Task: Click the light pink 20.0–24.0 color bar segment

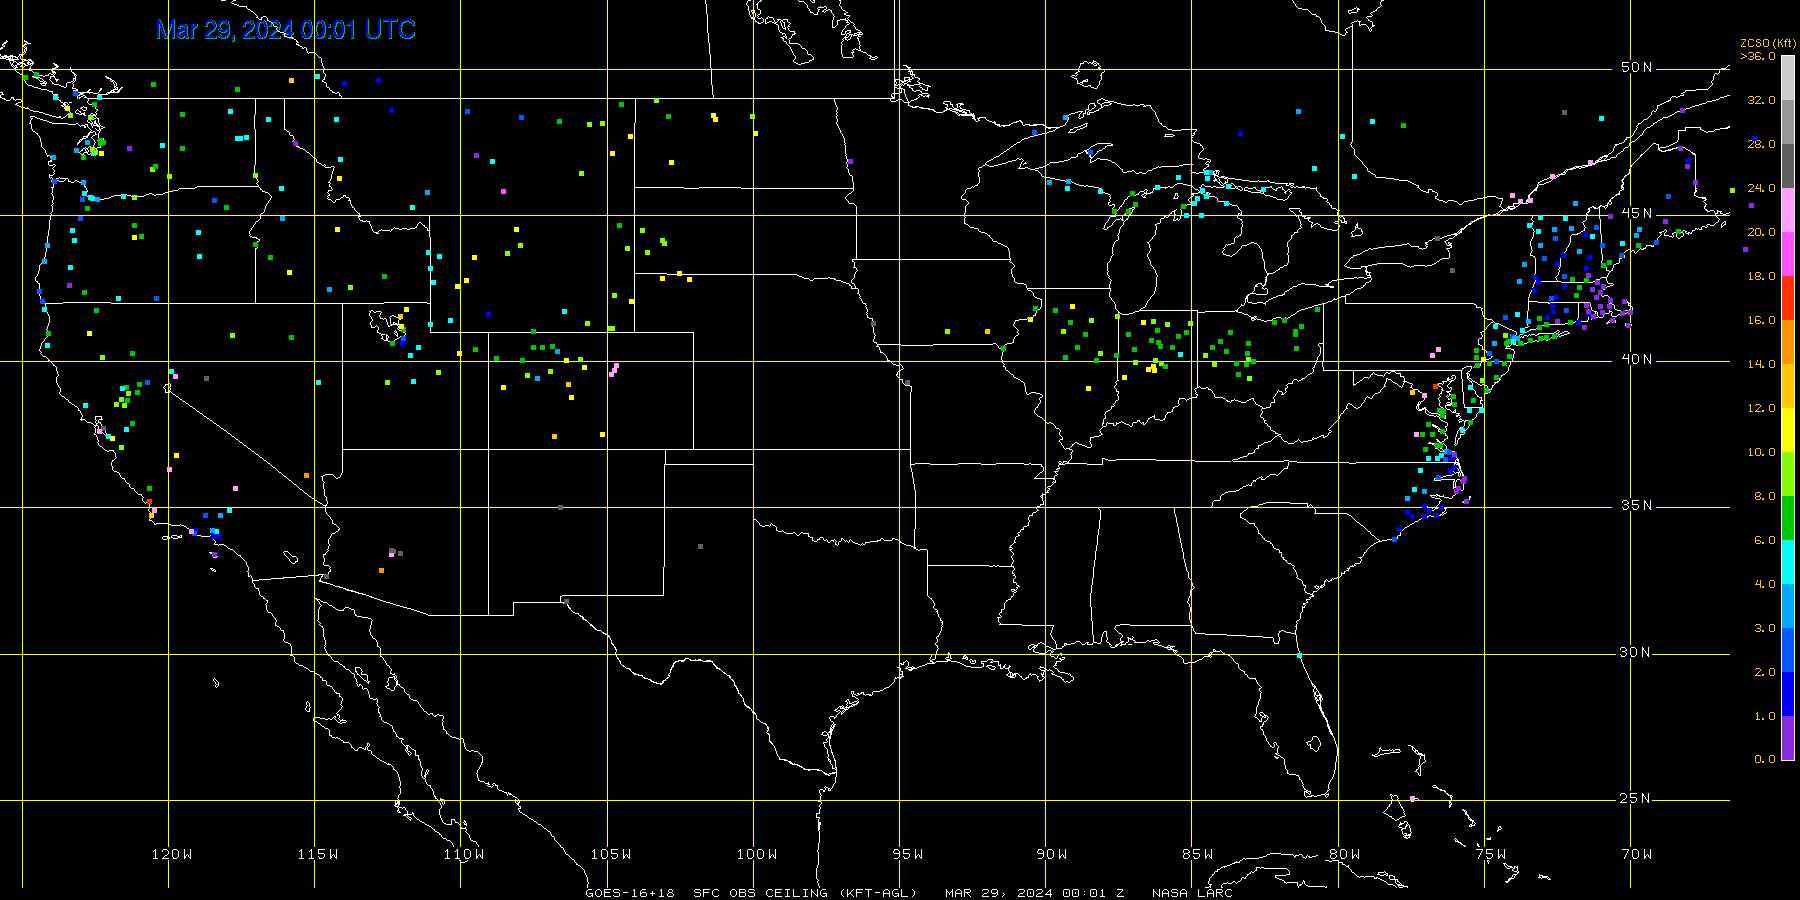Action: [1788, 210]
